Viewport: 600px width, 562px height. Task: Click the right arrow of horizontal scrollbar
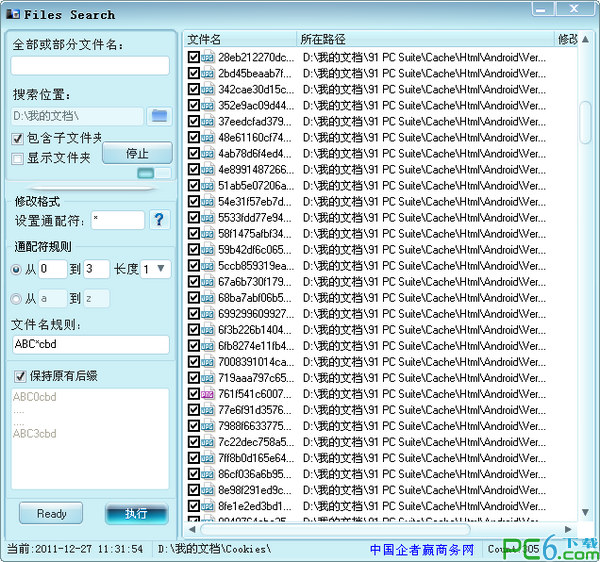pos(568,529)
